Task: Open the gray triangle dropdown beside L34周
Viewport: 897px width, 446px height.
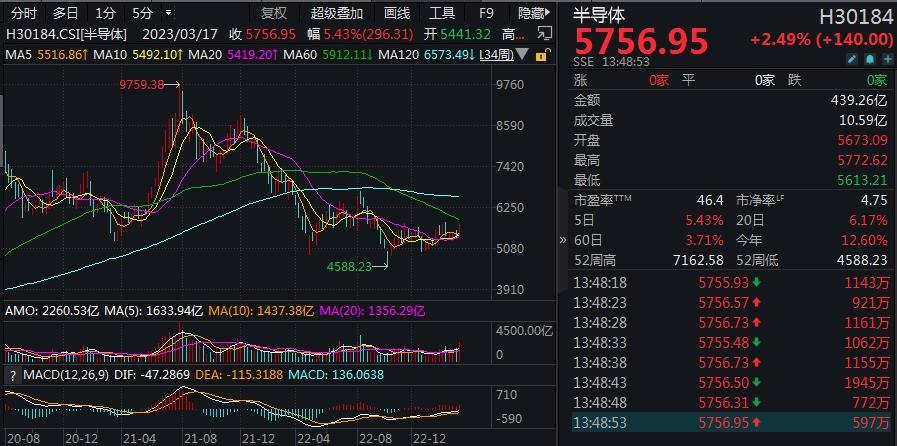Action: click(x=522, y=55)
